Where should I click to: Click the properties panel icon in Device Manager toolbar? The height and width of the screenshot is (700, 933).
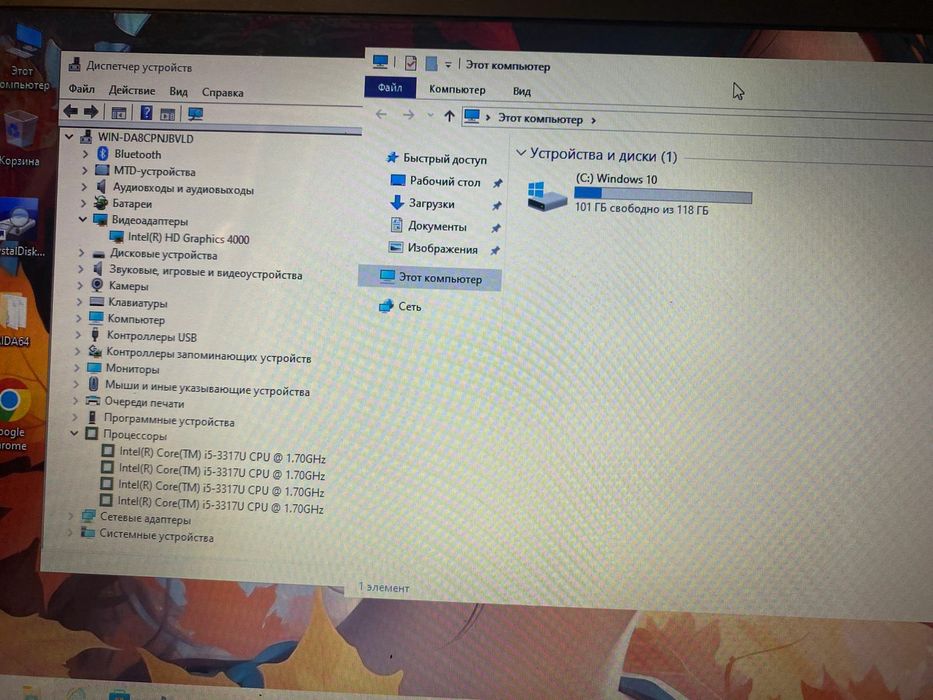tap(167, 113)
